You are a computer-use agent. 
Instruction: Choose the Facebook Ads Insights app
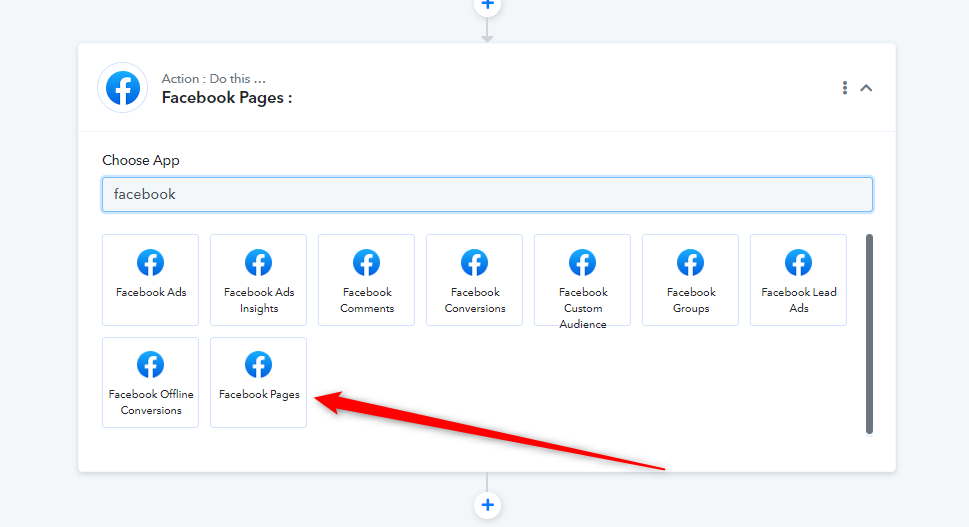(x=258, y=280)
